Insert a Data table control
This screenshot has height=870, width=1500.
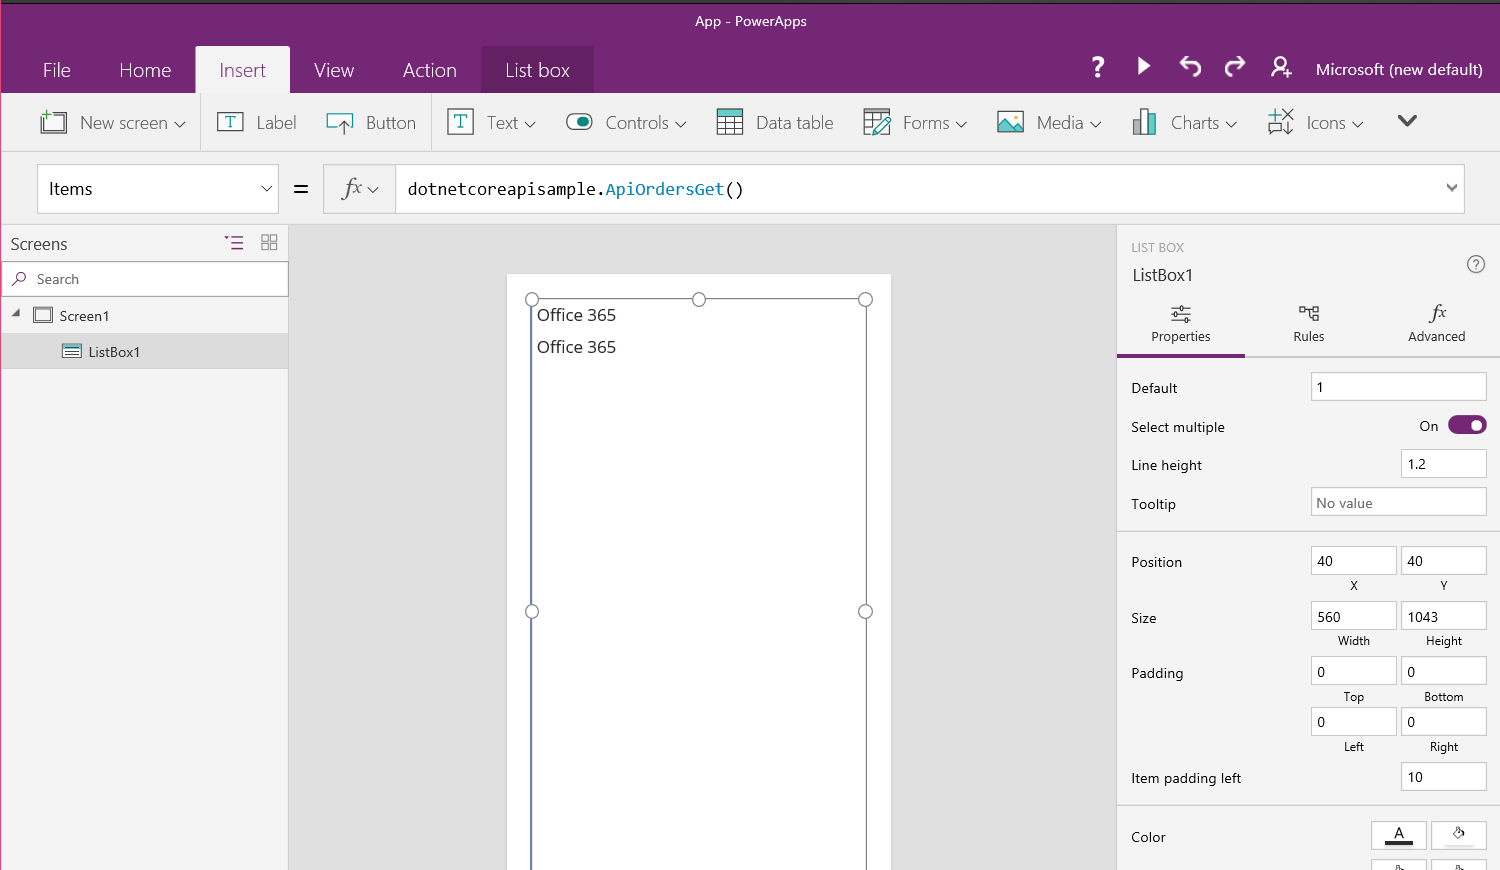click(775, 123)
